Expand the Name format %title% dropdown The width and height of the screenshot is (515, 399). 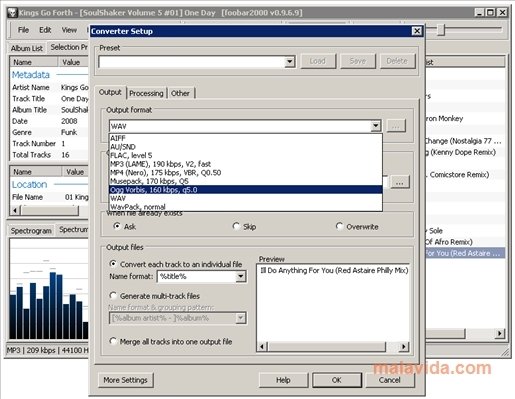coord(240,276)
